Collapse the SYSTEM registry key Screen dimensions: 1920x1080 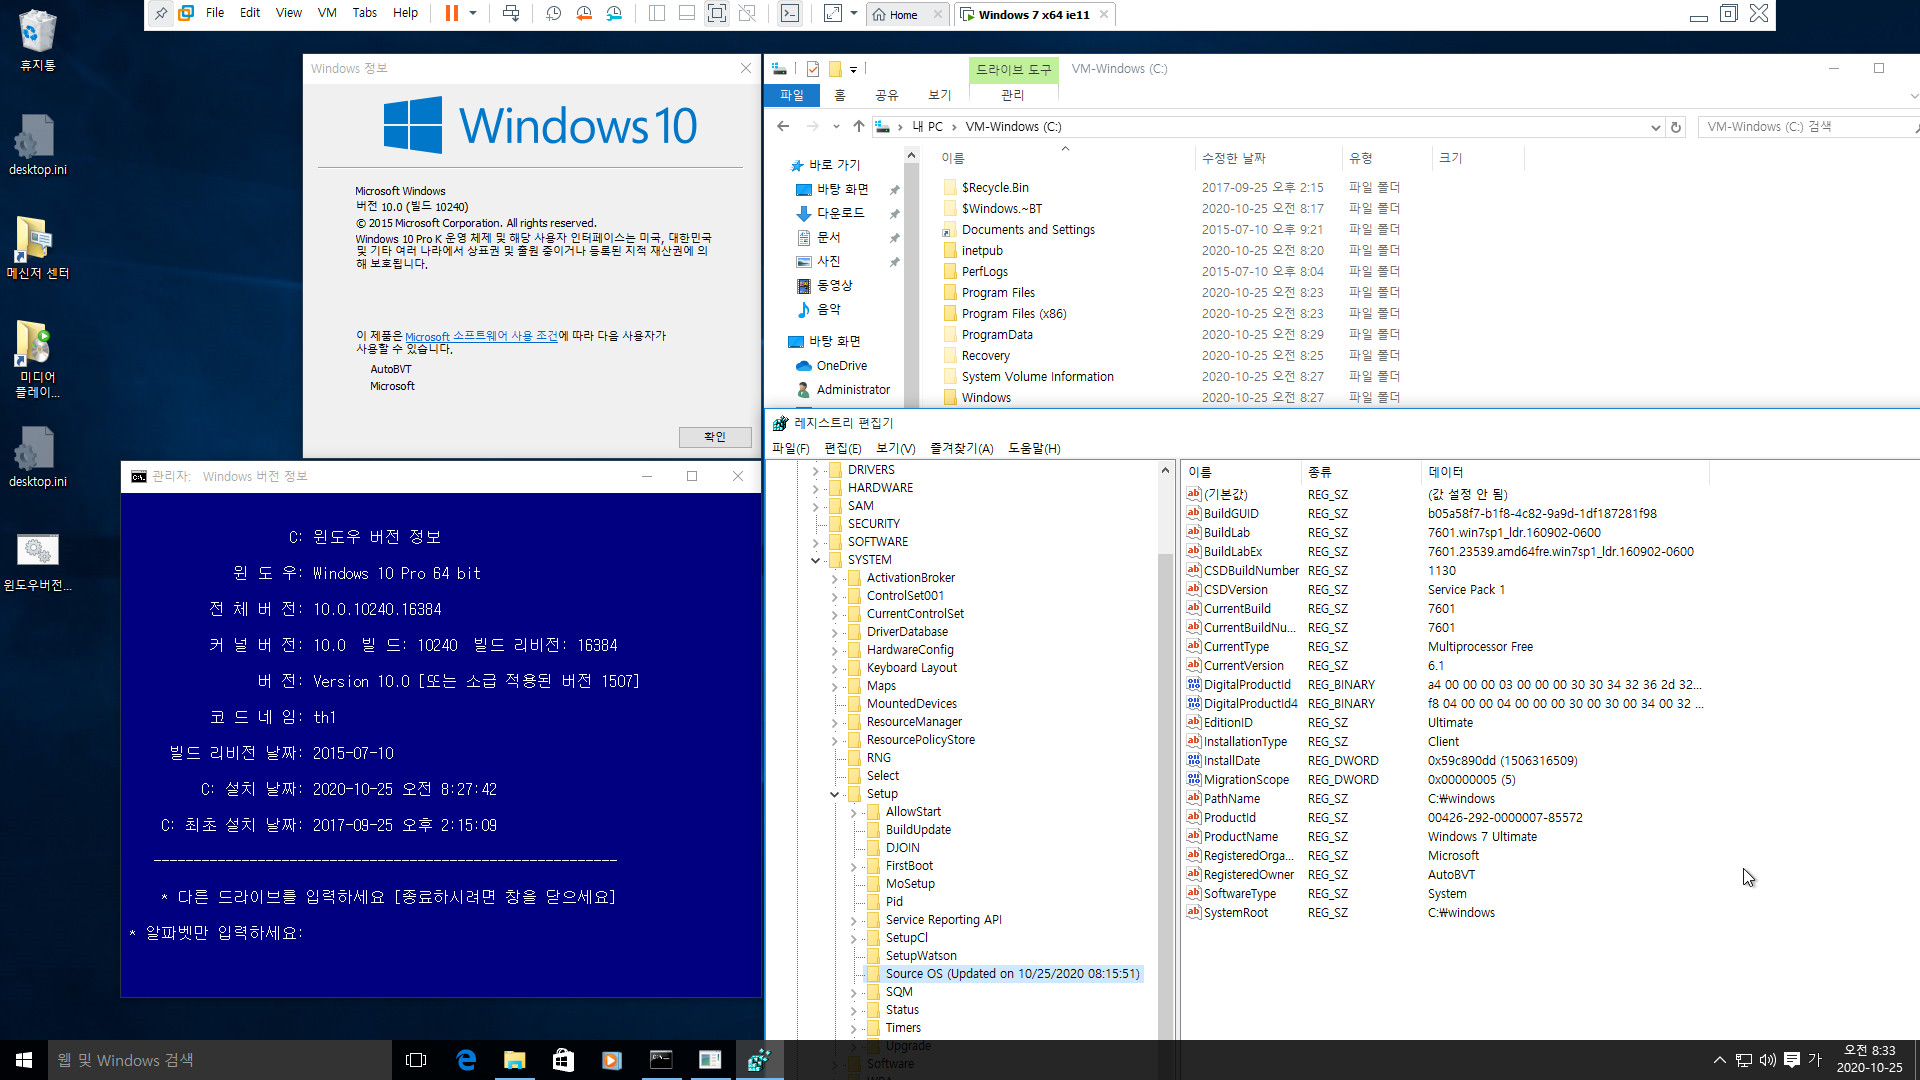pyautogui.click(x=816, y=560)
